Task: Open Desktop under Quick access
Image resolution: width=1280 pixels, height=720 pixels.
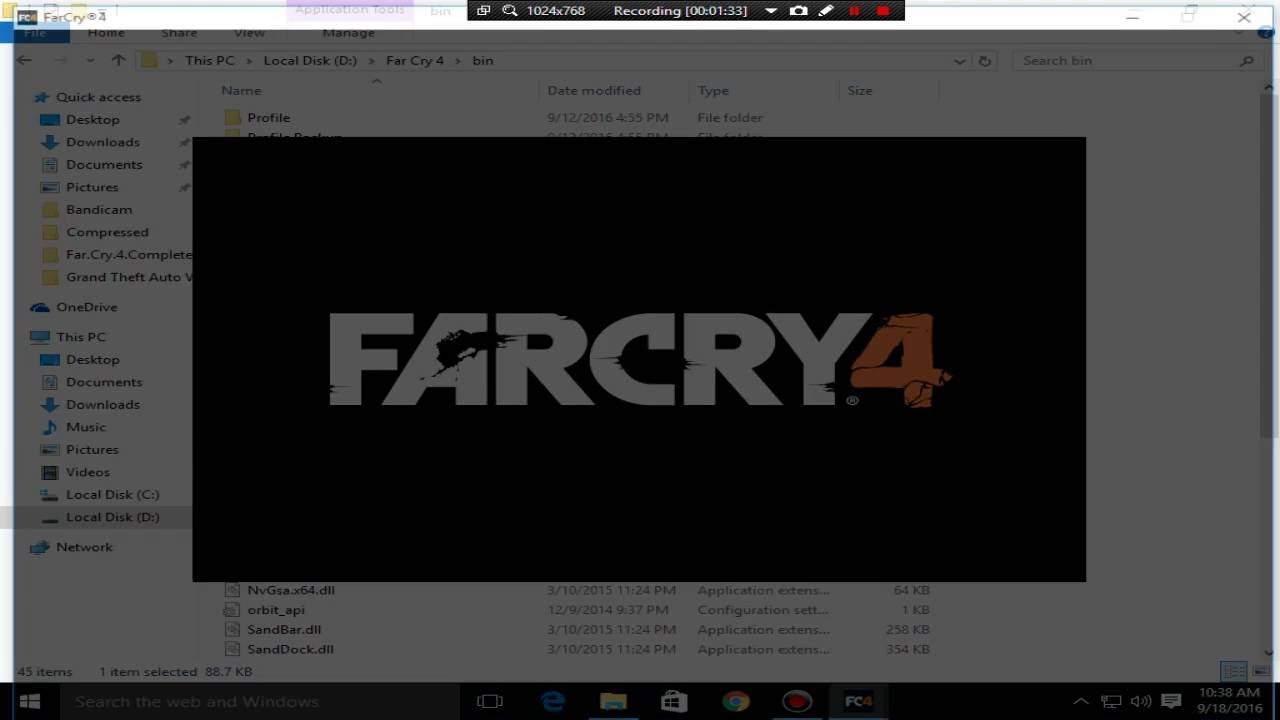Action: click(92, 119)
